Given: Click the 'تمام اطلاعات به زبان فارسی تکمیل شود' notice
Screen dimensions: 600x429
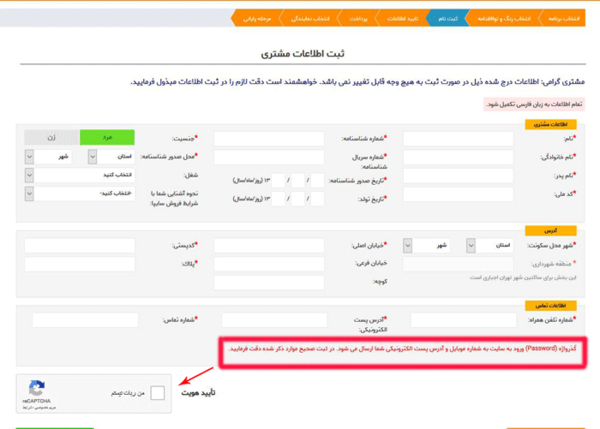Looking at the screenshot, I should tap(534, 104).
